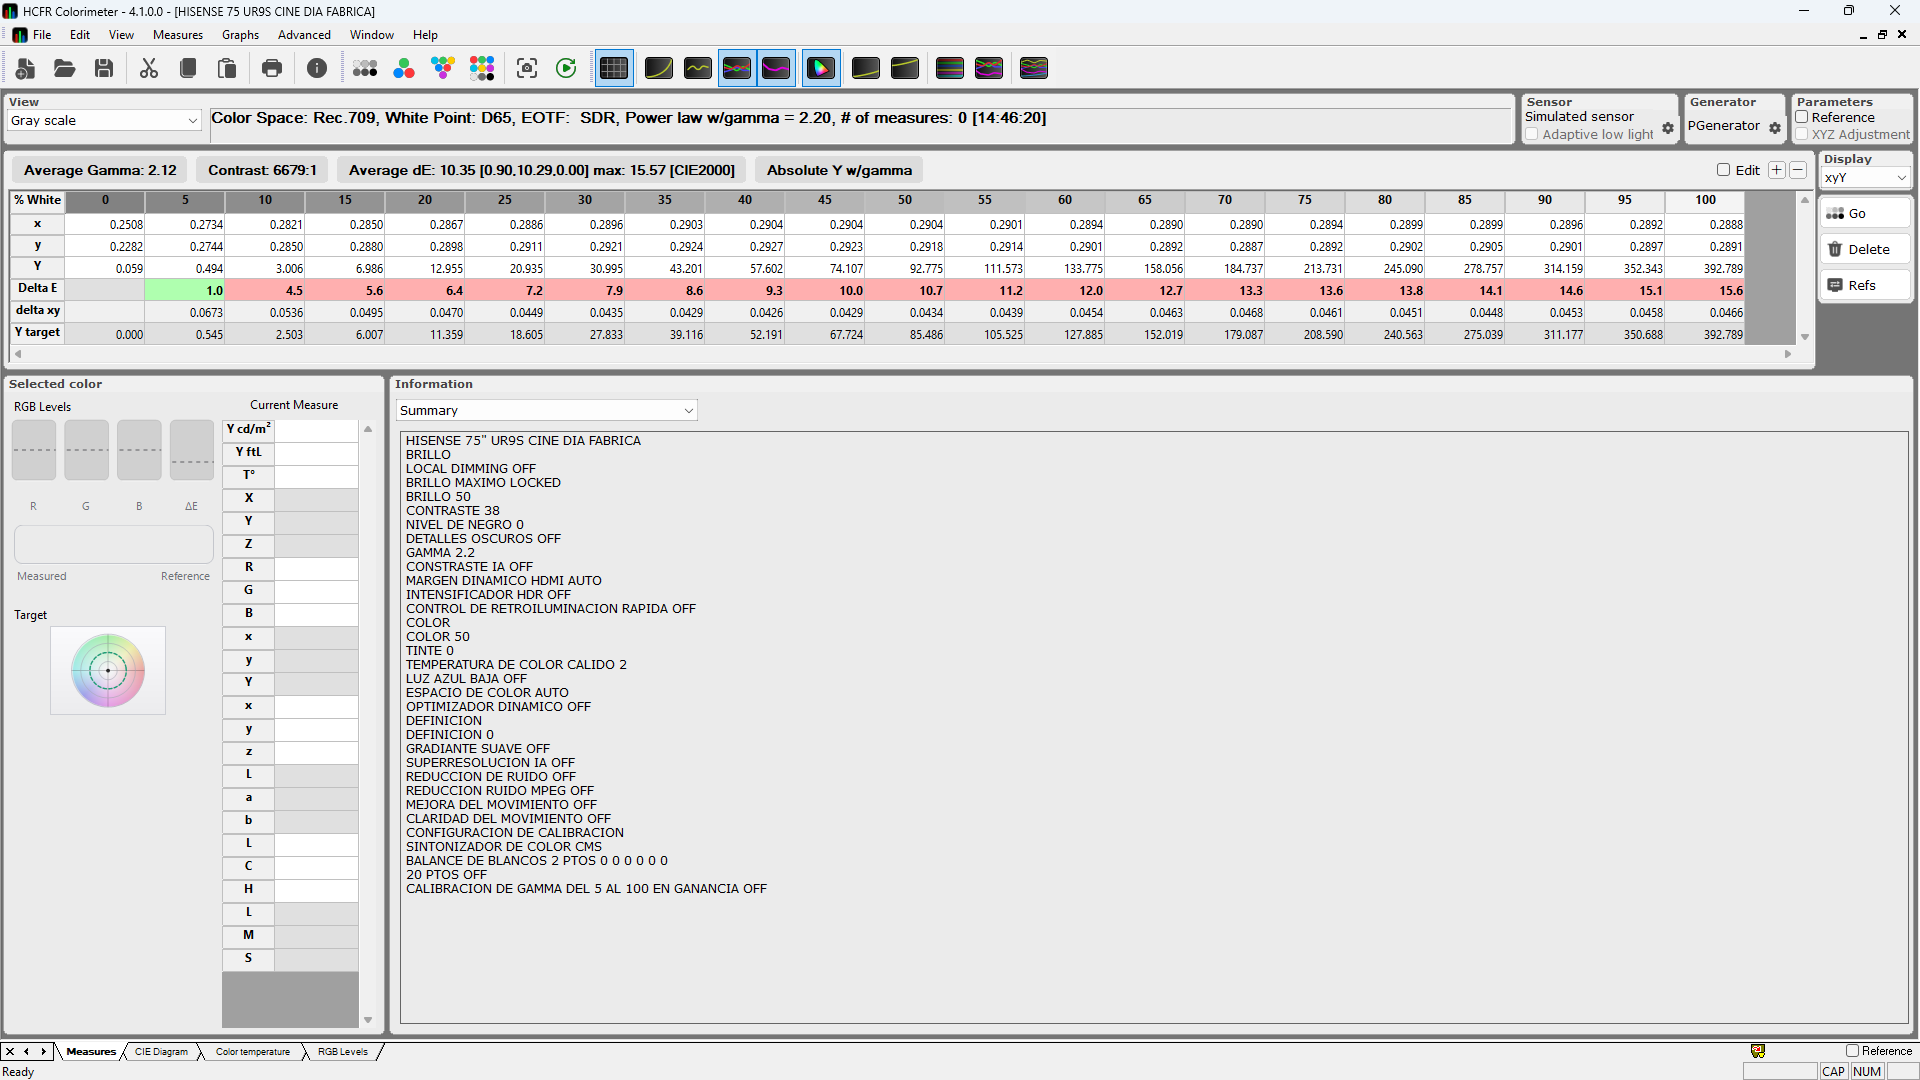Click the Cut scissors icon
This screenshot has width=1920, height=1080.
(149, 68)
